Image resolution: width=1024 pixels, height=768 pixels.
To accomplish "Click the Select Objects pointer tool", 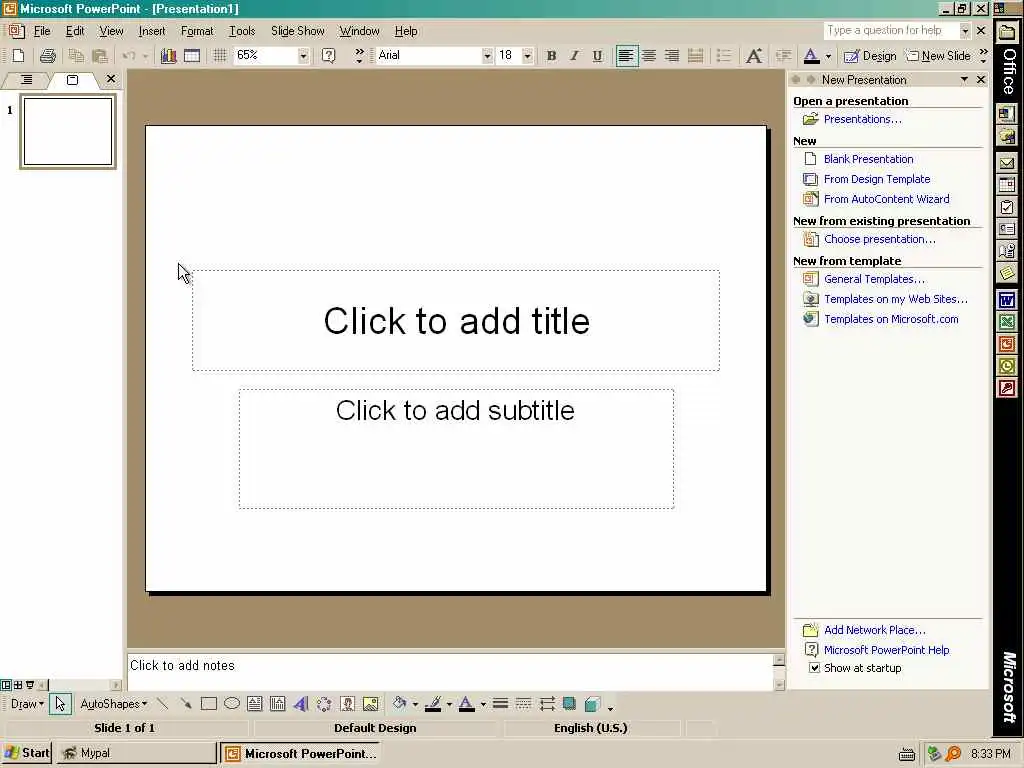I will coord(60,704).
